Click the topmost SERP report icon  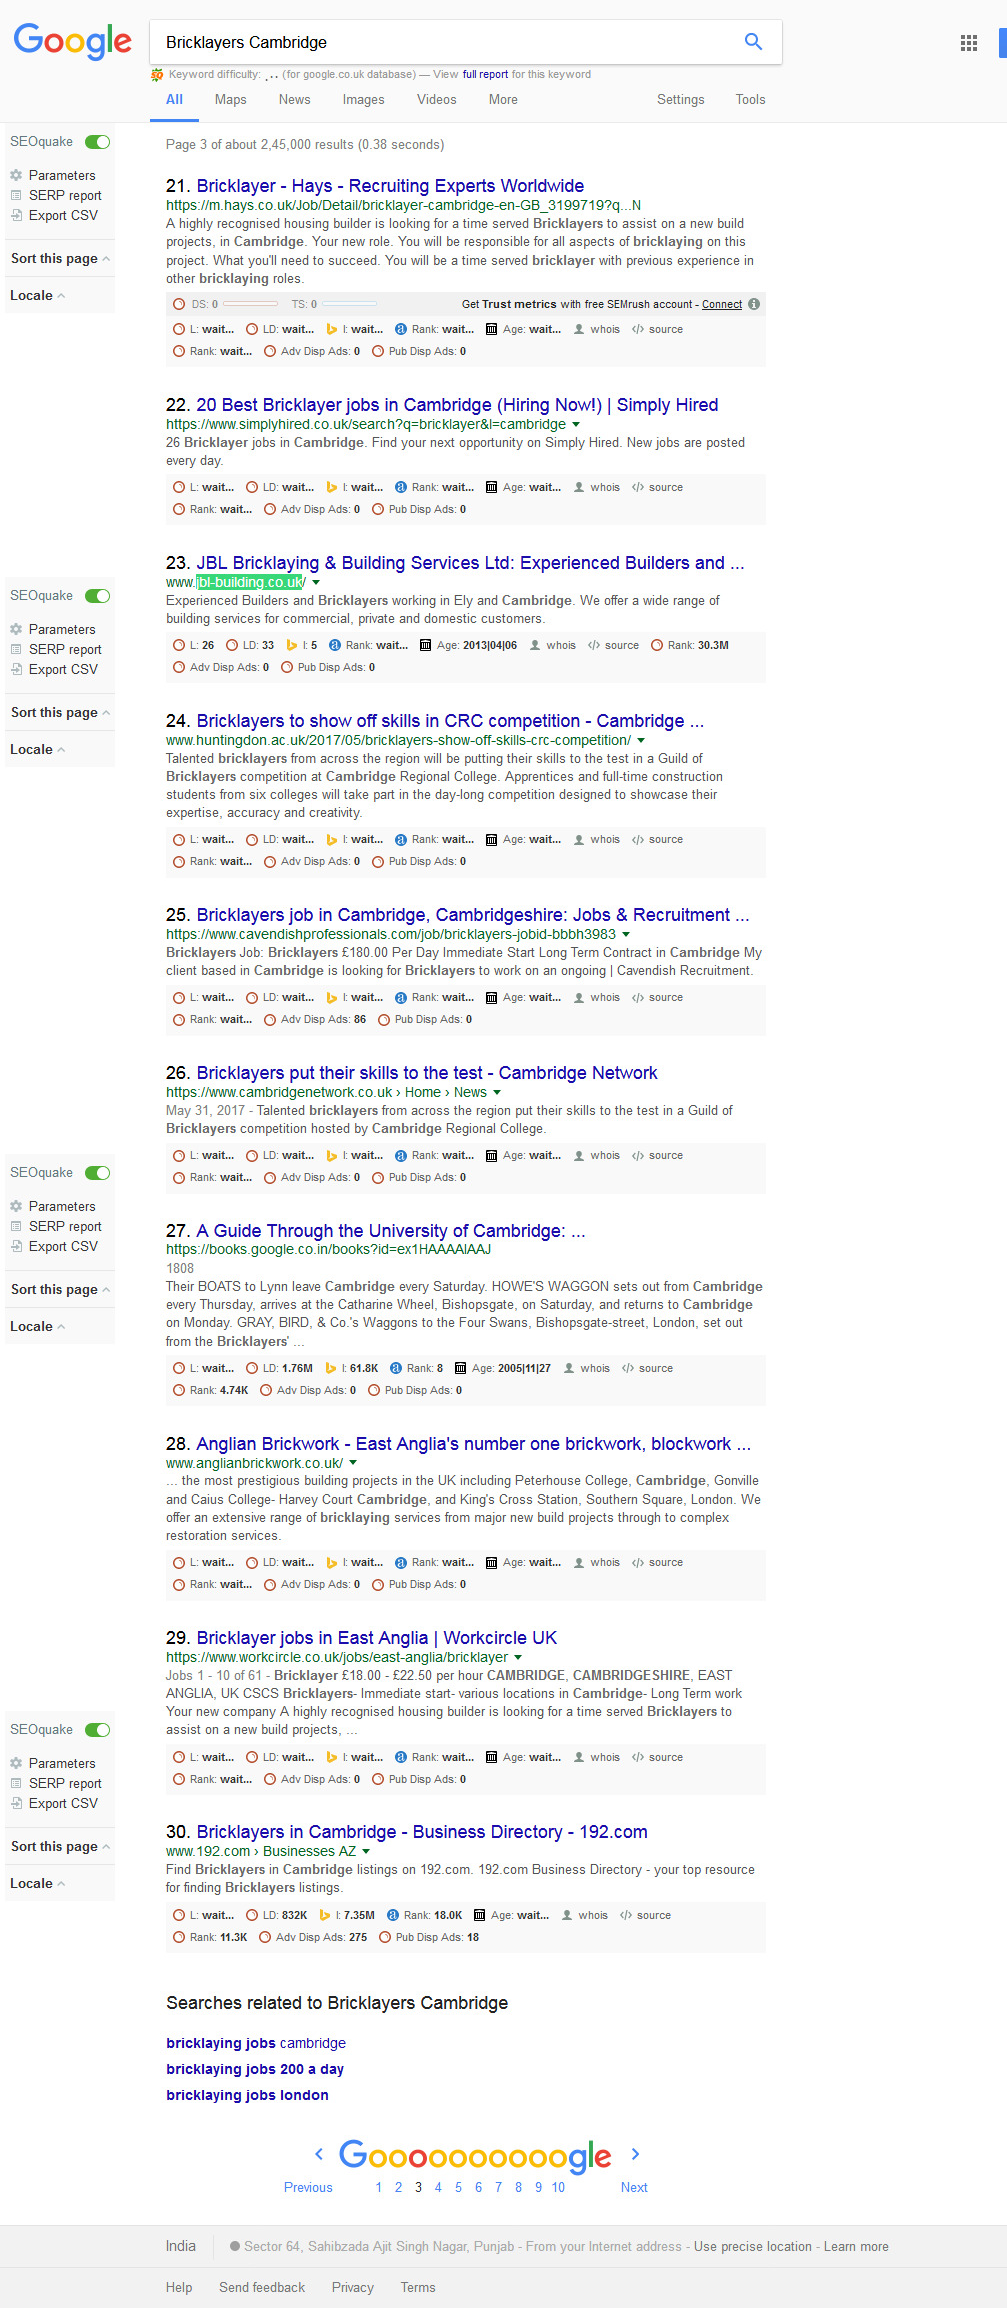pyautogui.click(x=16, y=195)
